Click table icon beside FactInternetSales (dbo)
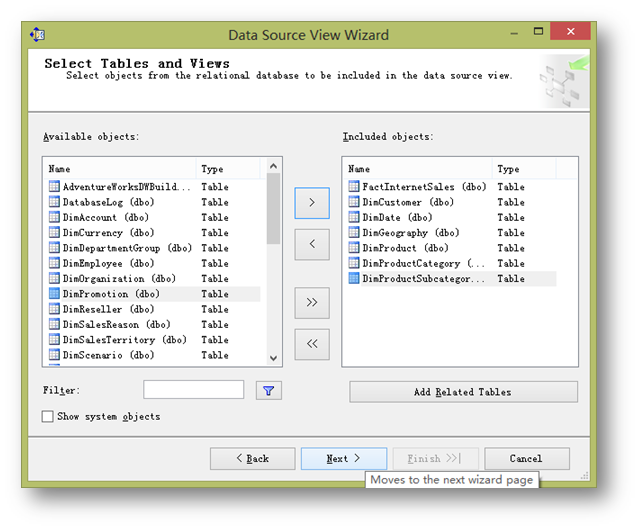 pos(354,187)
